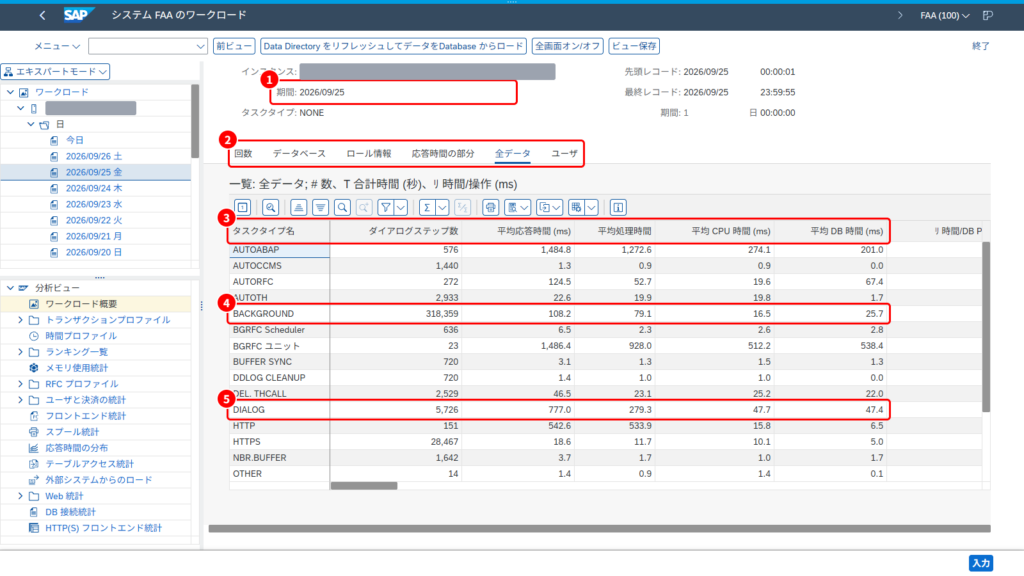This screenshot has height=576, width=1024.
Task: Click the ビュー保存 button
Action: pyautogui.click(x=634, y=46)
